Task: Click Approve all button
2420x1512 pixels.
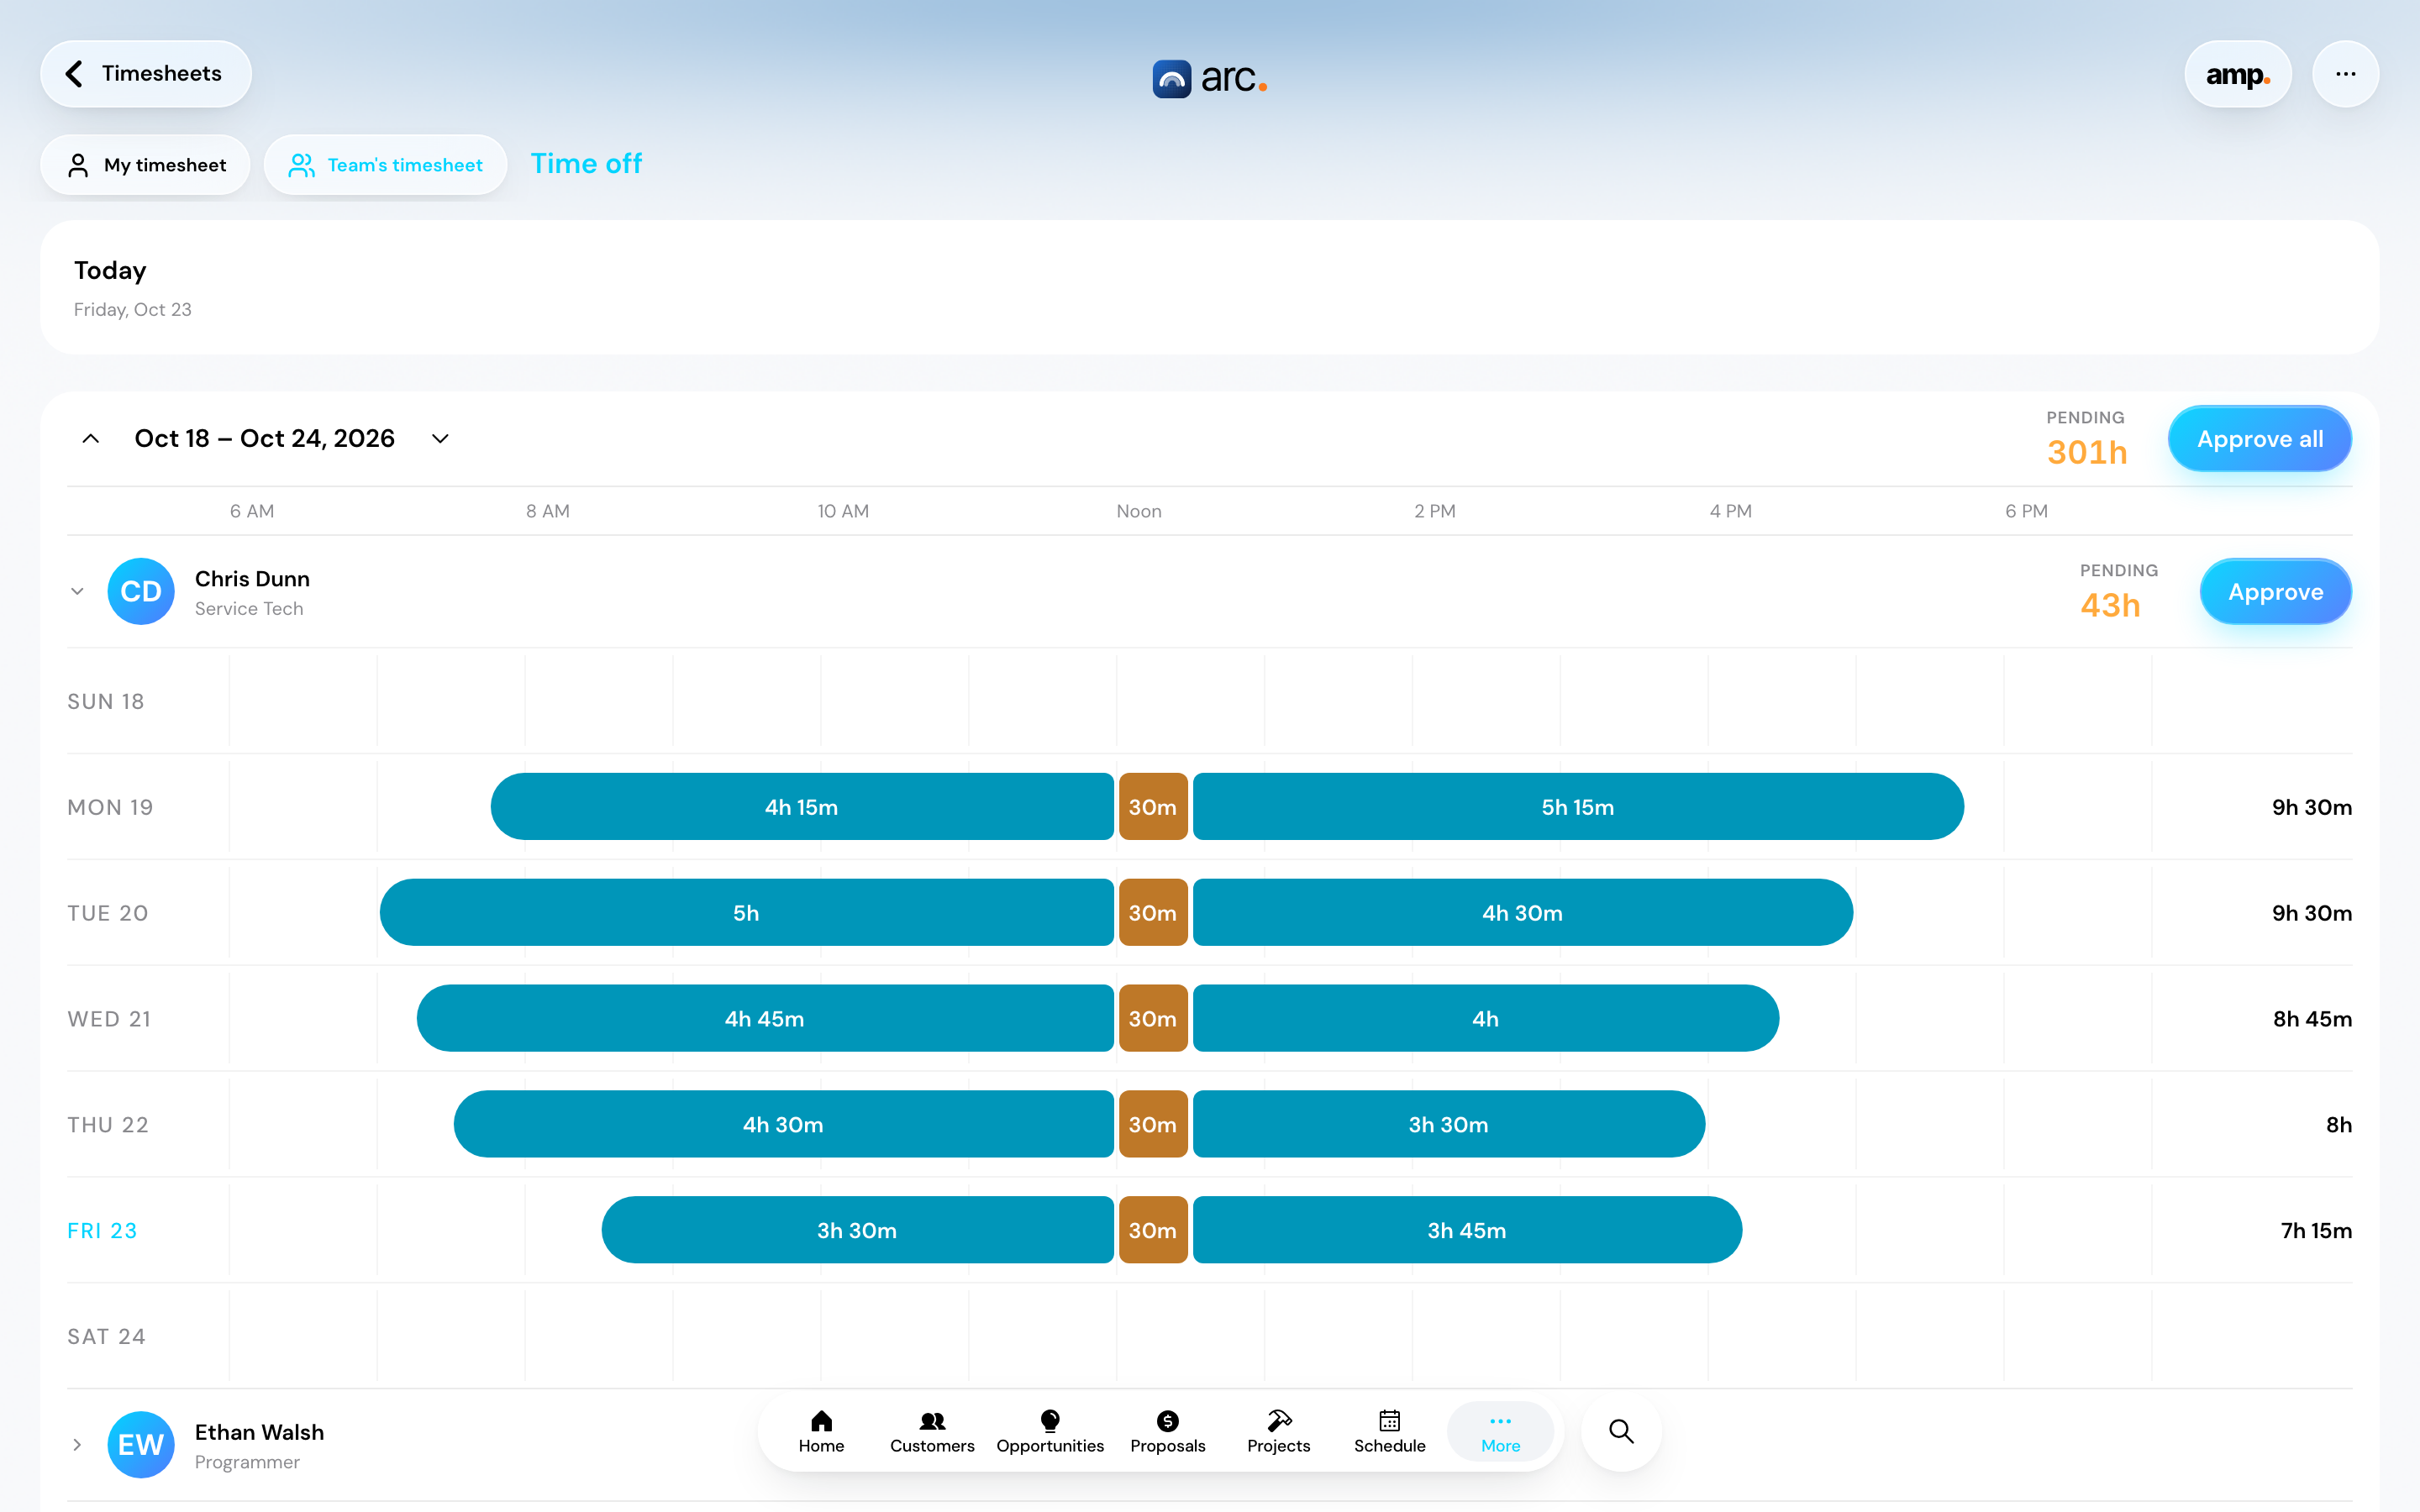Action: click(2260, 439)
